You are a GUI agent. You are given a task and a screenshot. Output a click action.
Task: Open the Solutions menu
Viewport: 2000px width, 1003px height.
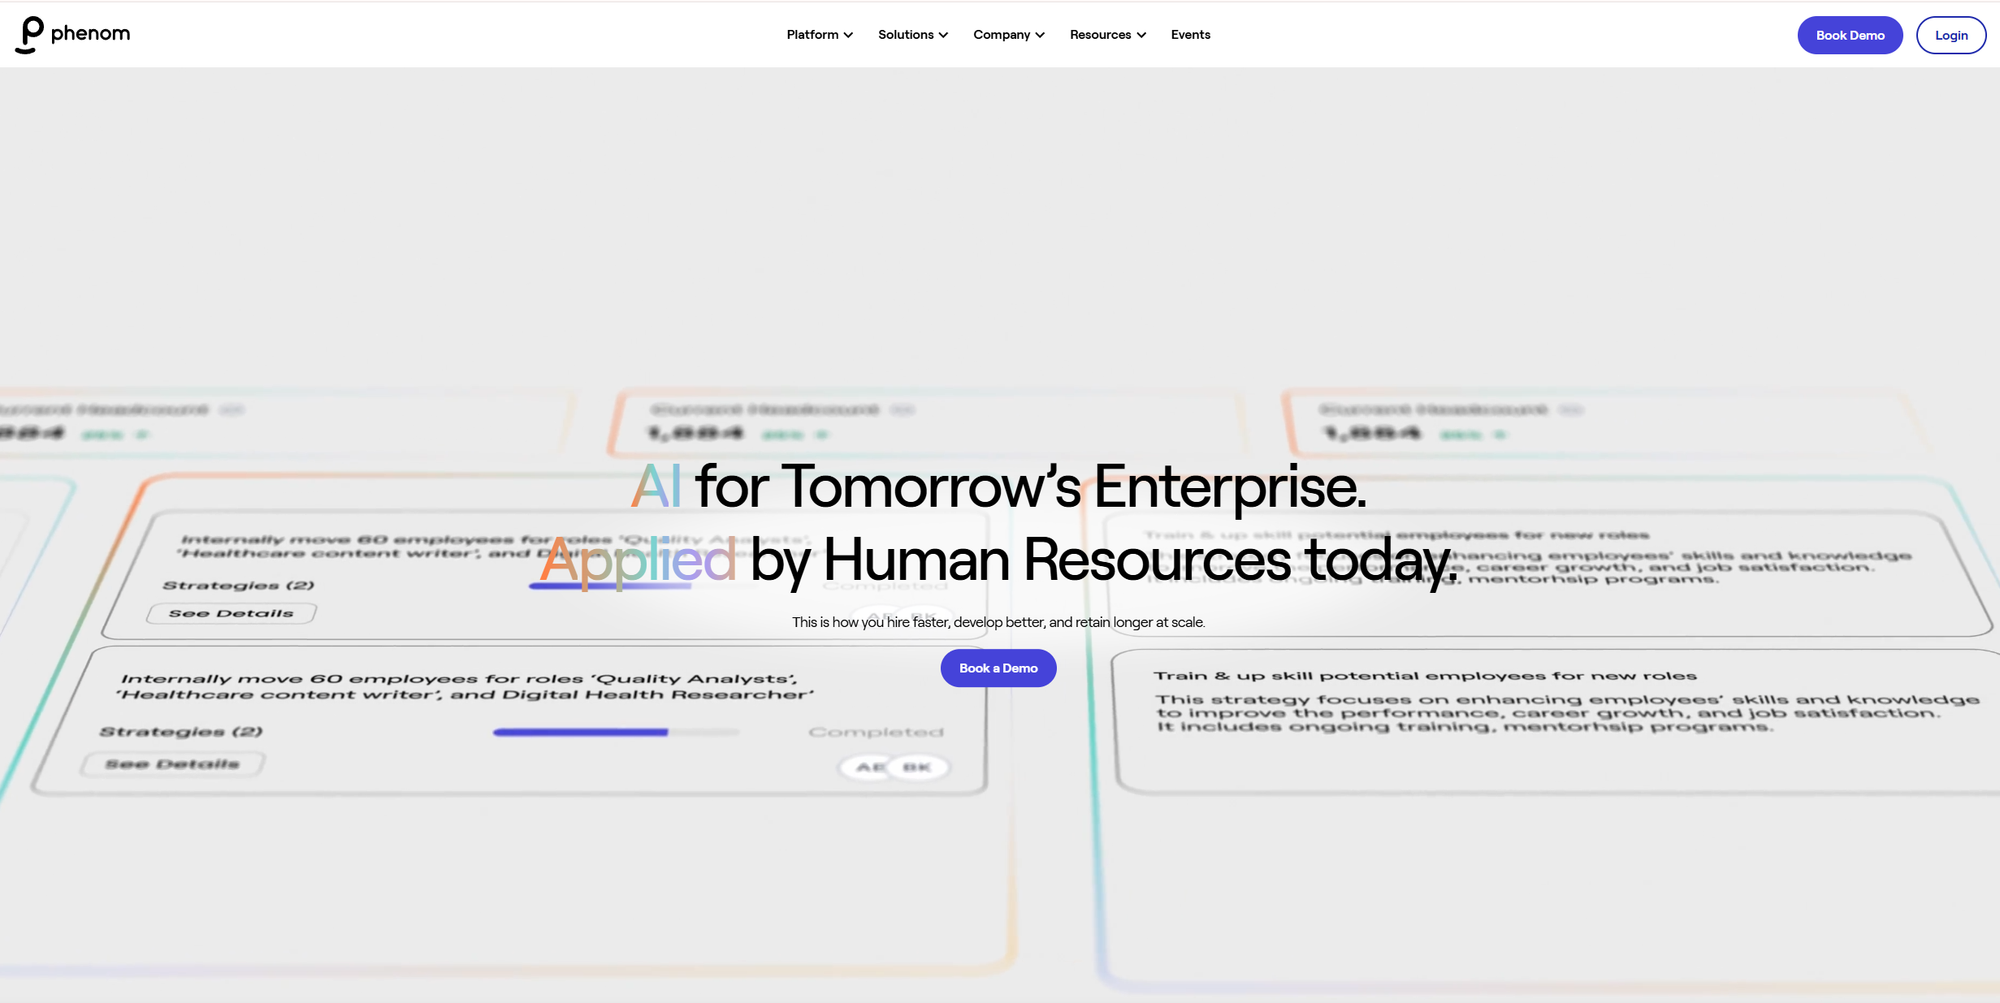pos(912,35)
